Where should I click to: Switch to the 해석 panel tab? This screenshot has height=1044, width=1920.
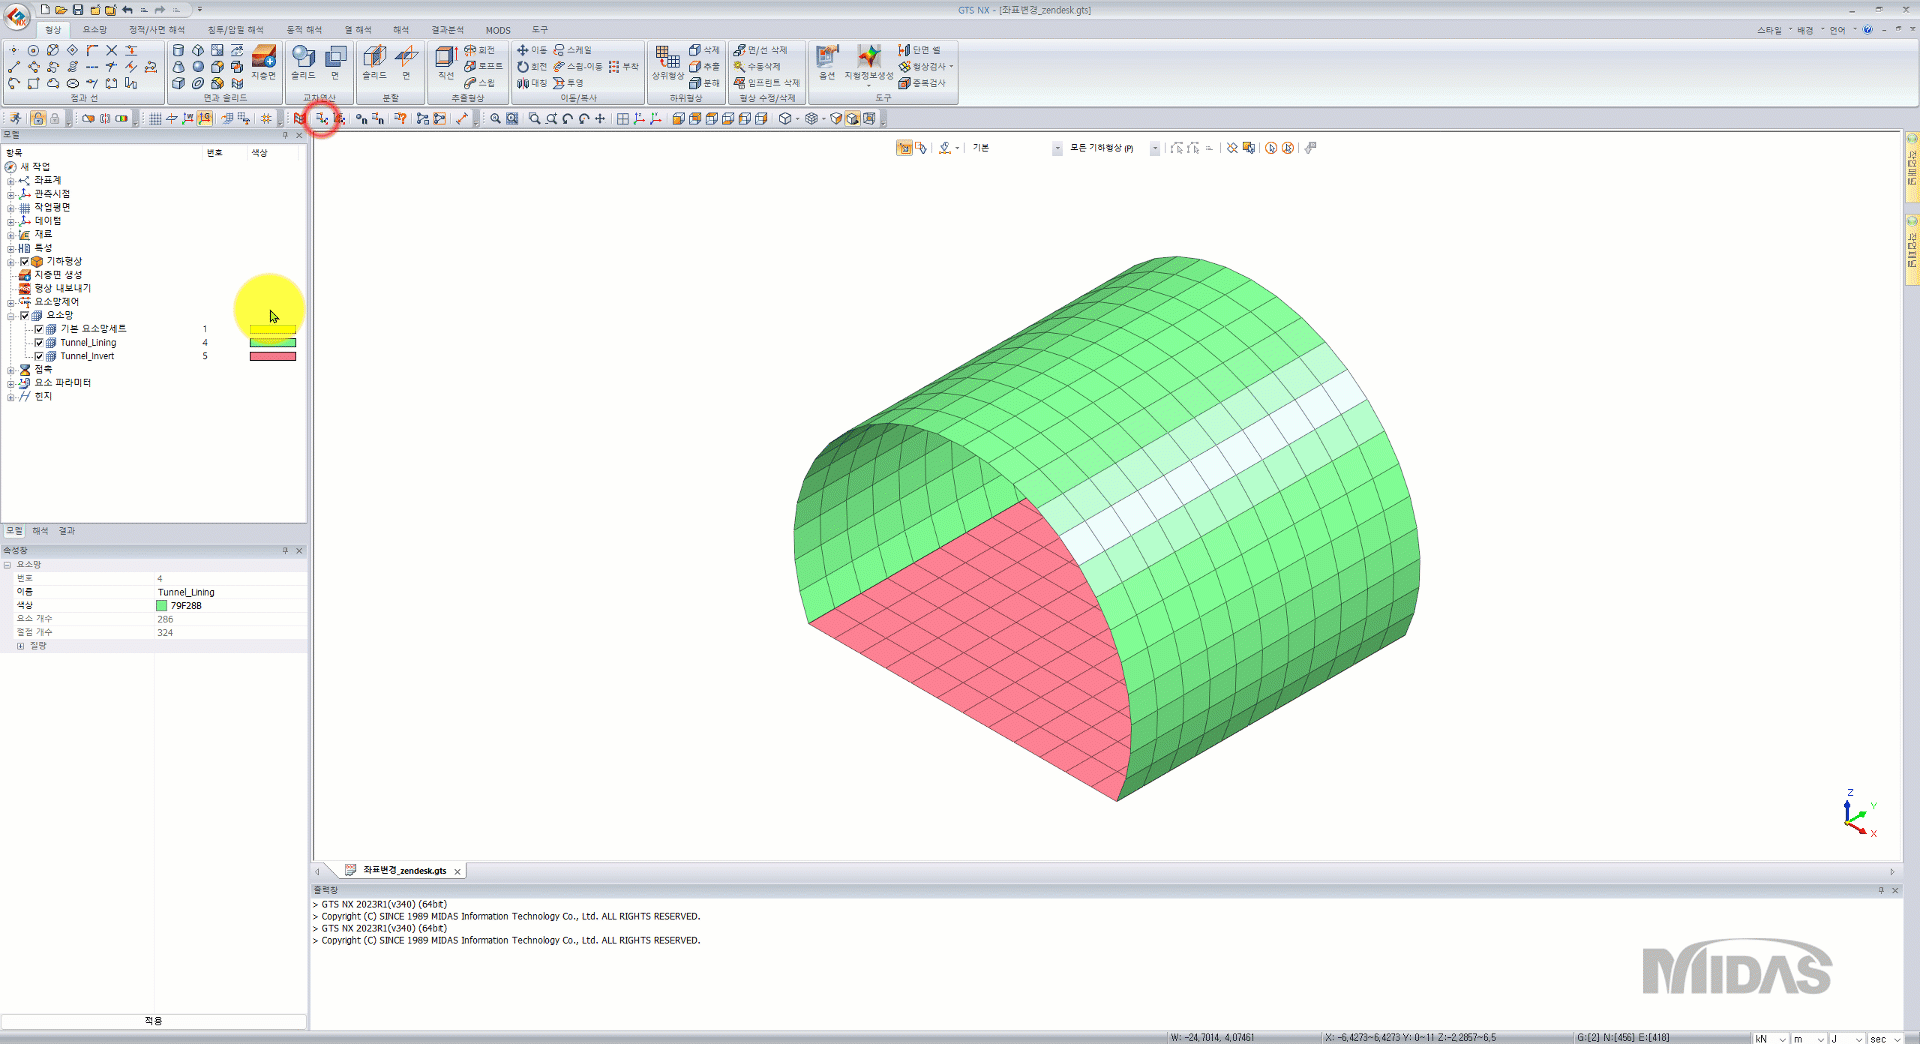coord(40,531)
